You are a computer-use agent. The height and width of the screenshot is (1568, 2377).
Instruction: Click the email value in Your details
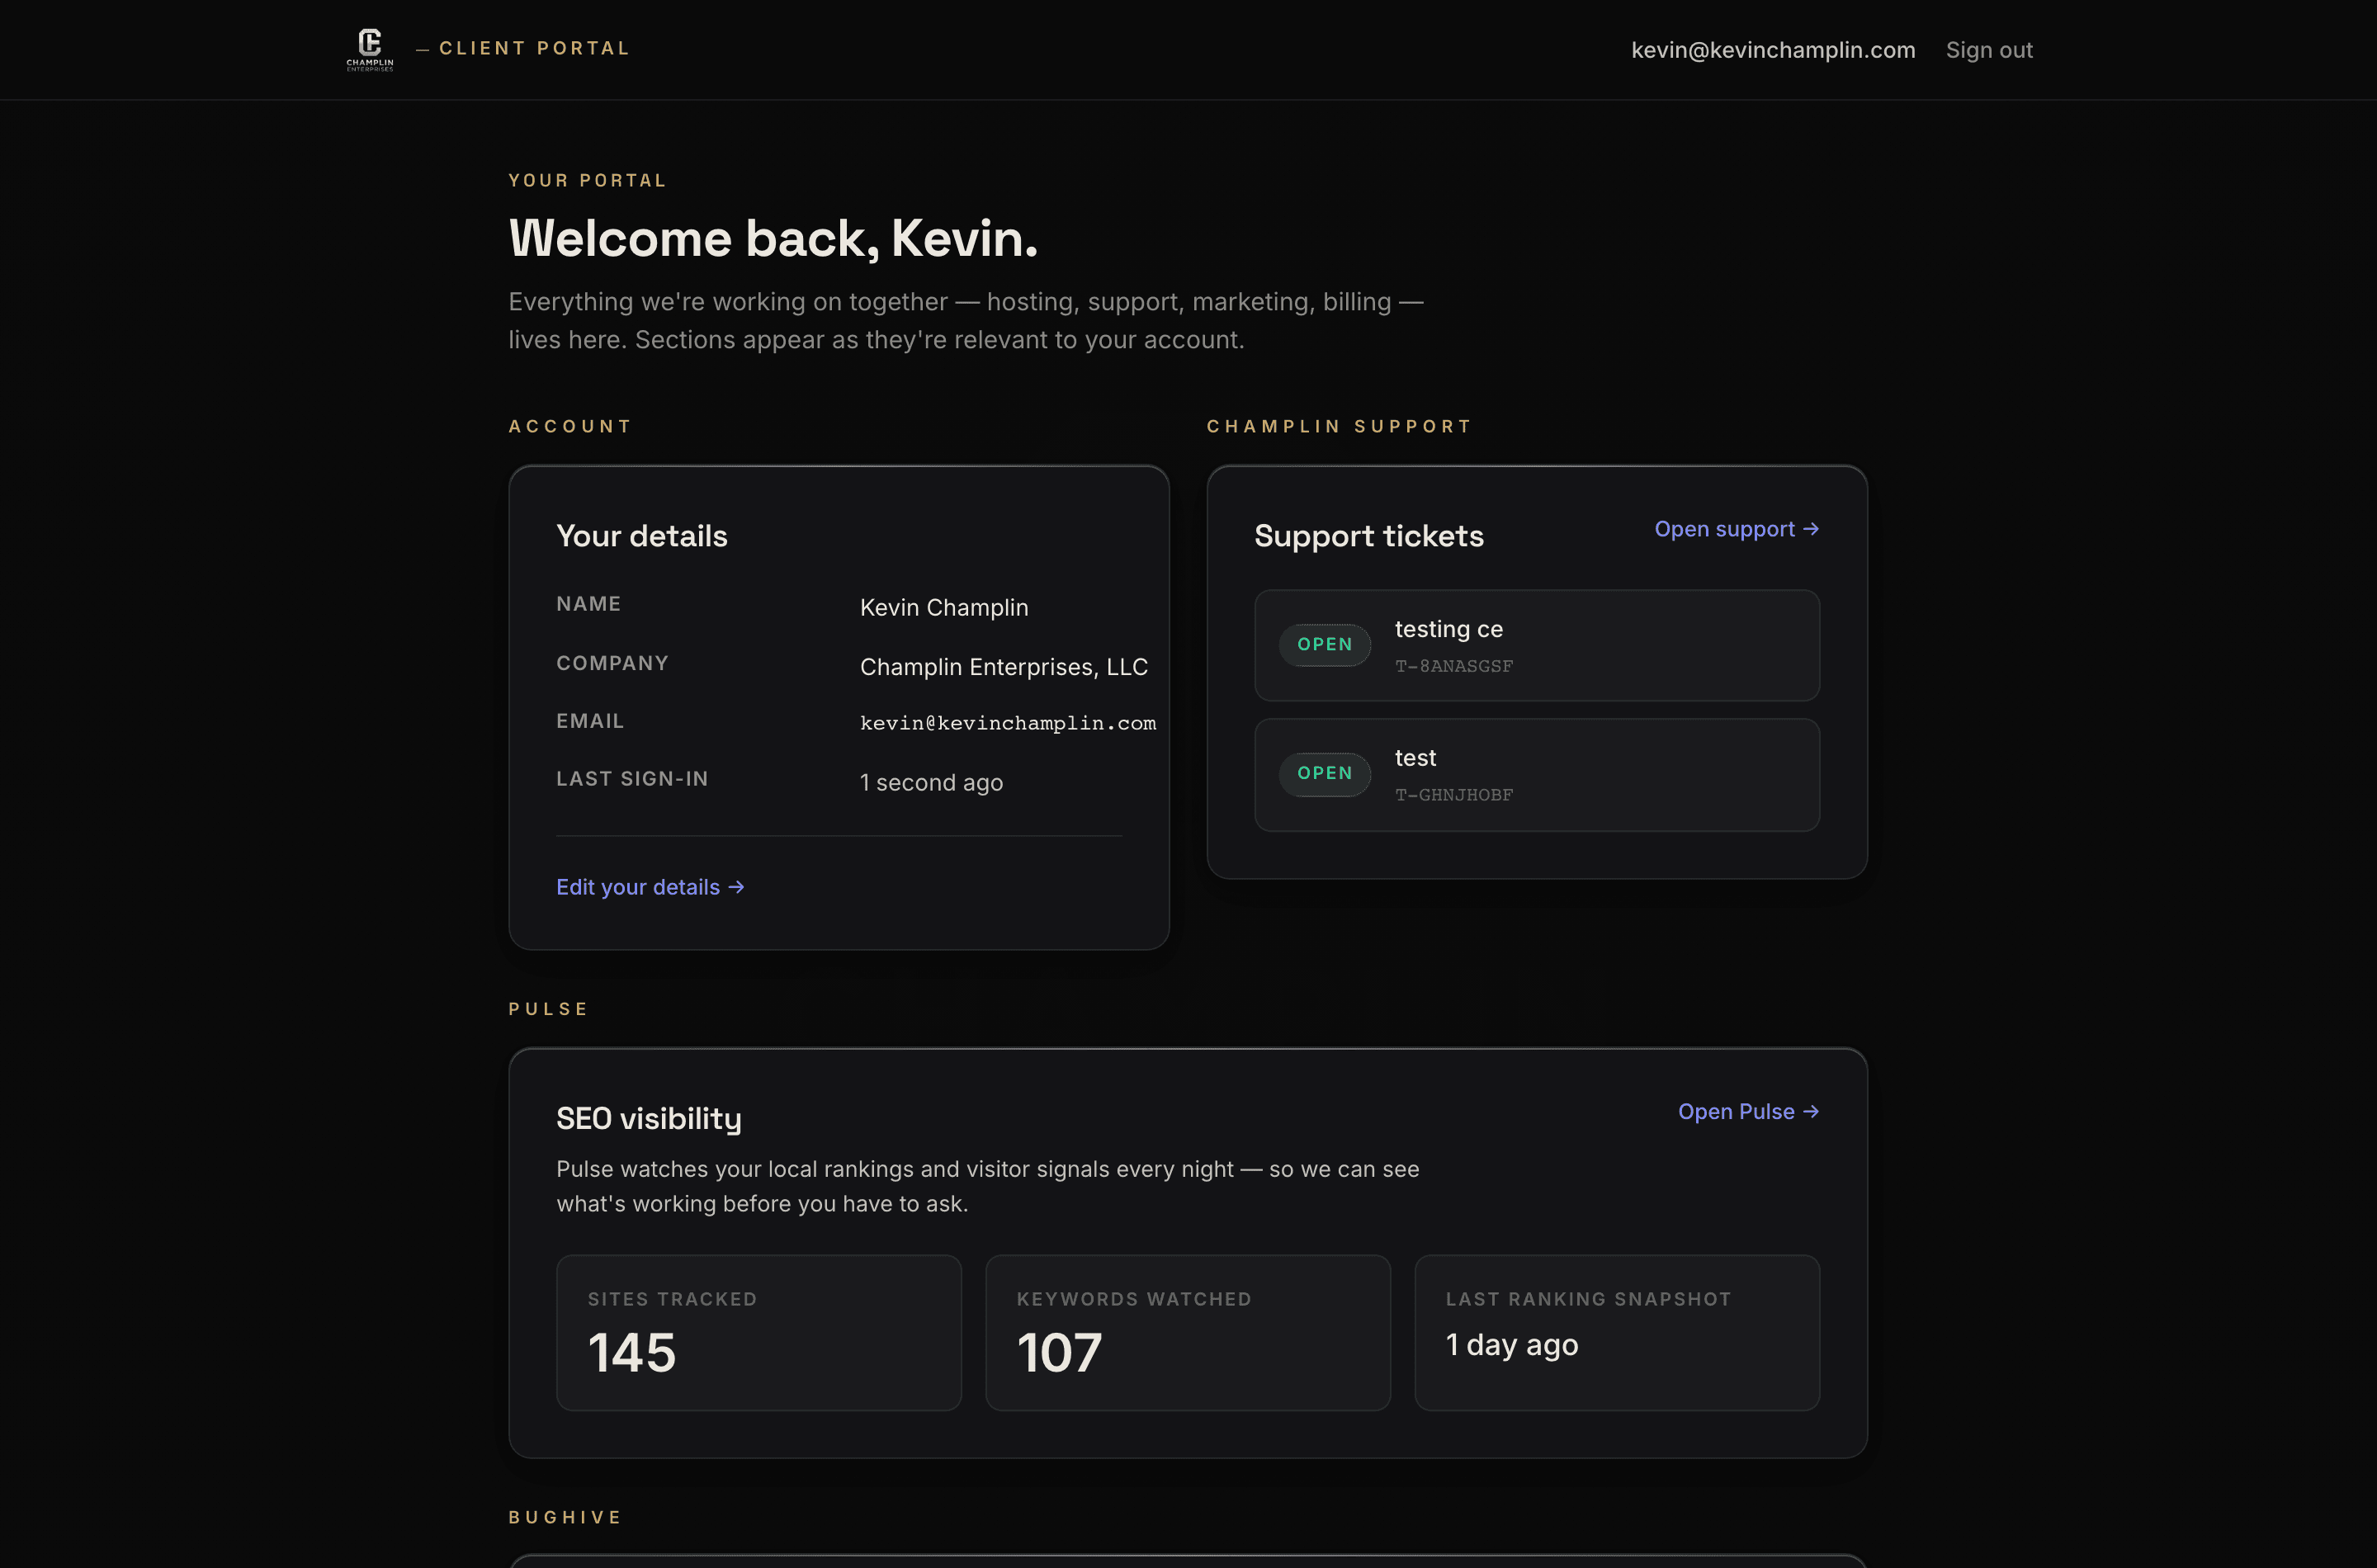click(1007, 723)
